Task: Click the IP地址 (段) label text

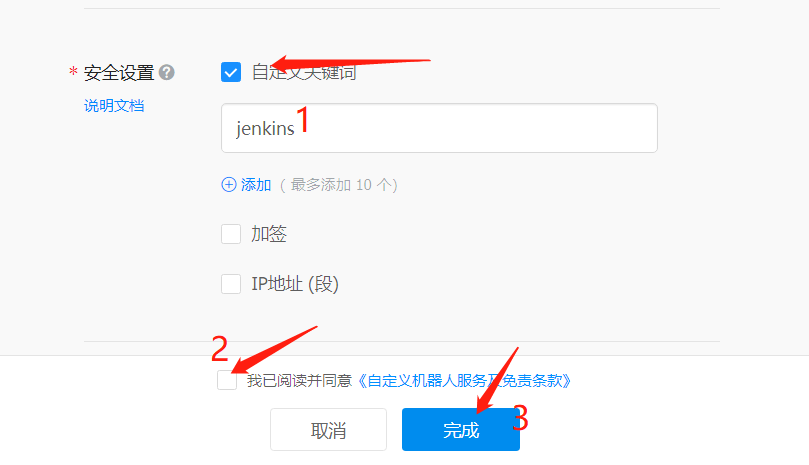Action: [x=295, y=284]
